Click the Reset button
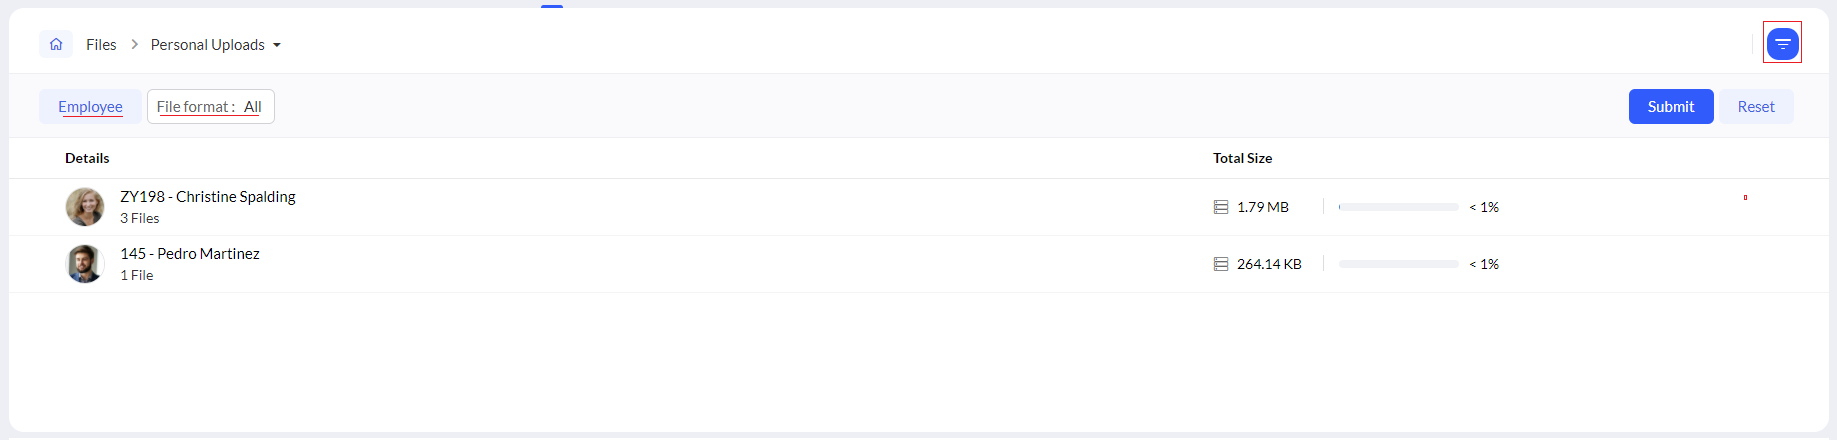Viewport: 1837px width, 440px height. pos(1756,107)
